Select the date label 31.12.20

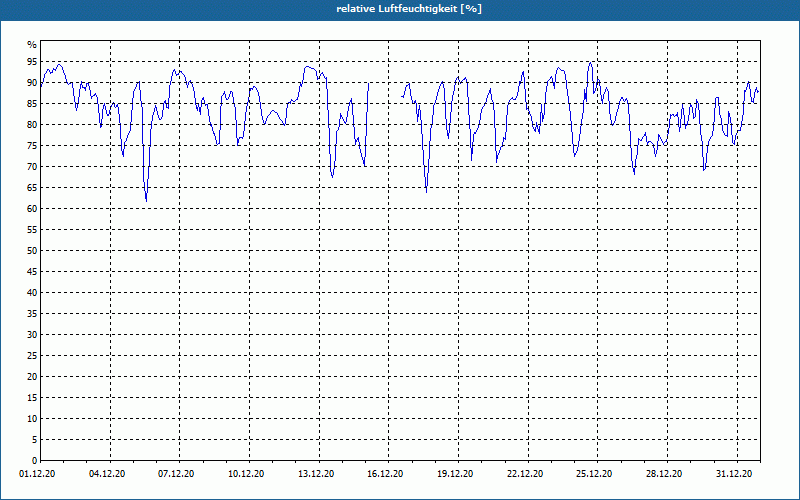tap(734, 474)
